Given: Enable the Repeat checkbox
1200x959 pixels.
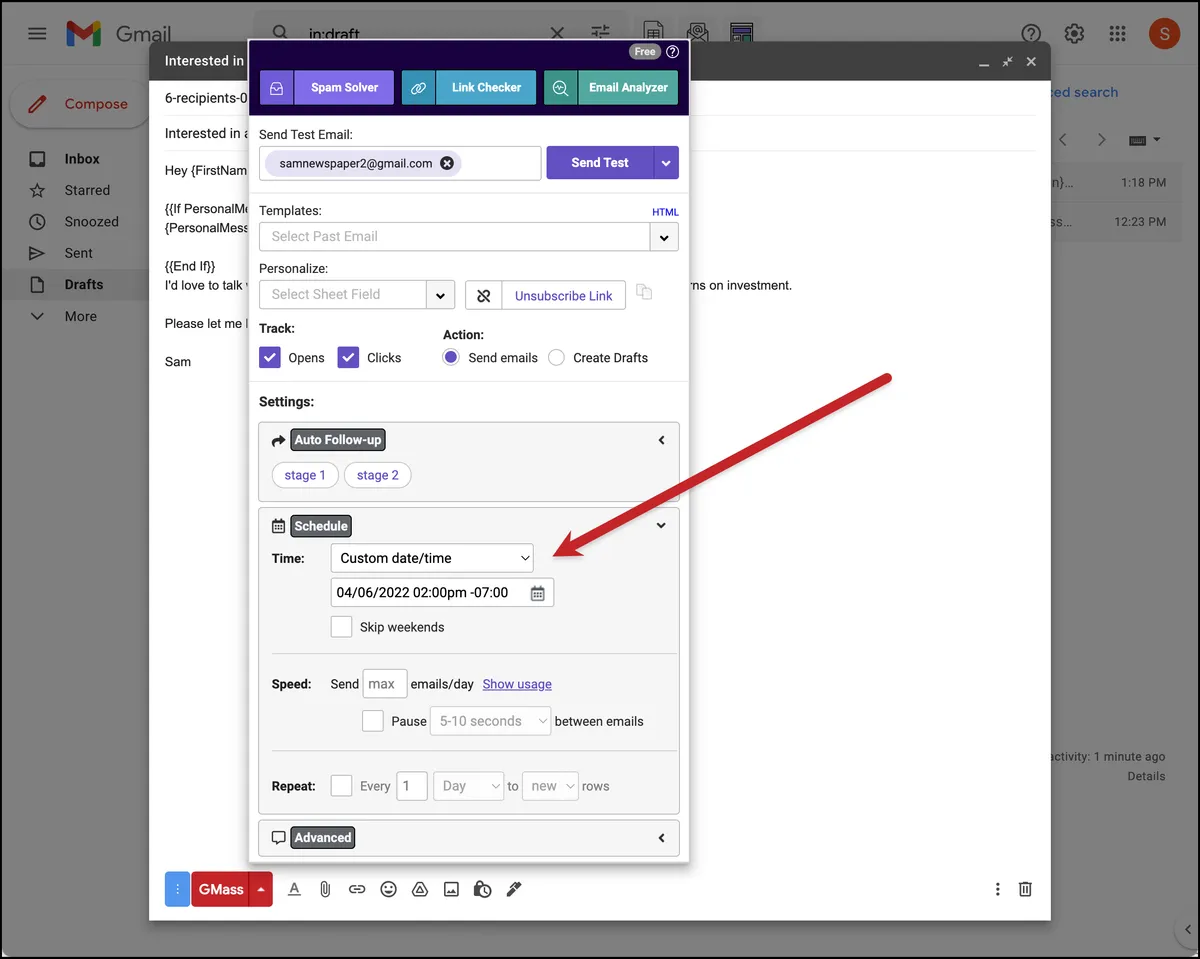Looking at the screenshot, I should pyautogui.click(x=342, y=786).
